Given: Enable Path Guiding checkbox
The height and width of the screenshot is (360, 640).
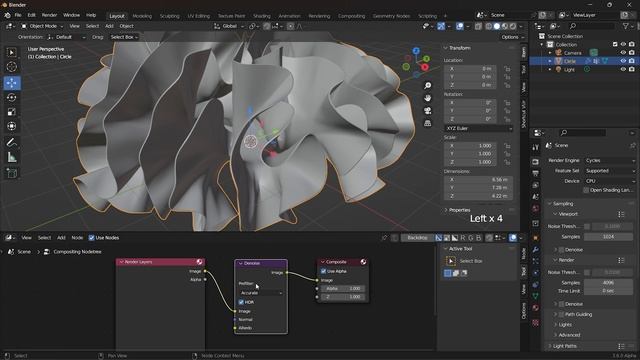Looking at the screenshot, I should [x=561, y=314].
